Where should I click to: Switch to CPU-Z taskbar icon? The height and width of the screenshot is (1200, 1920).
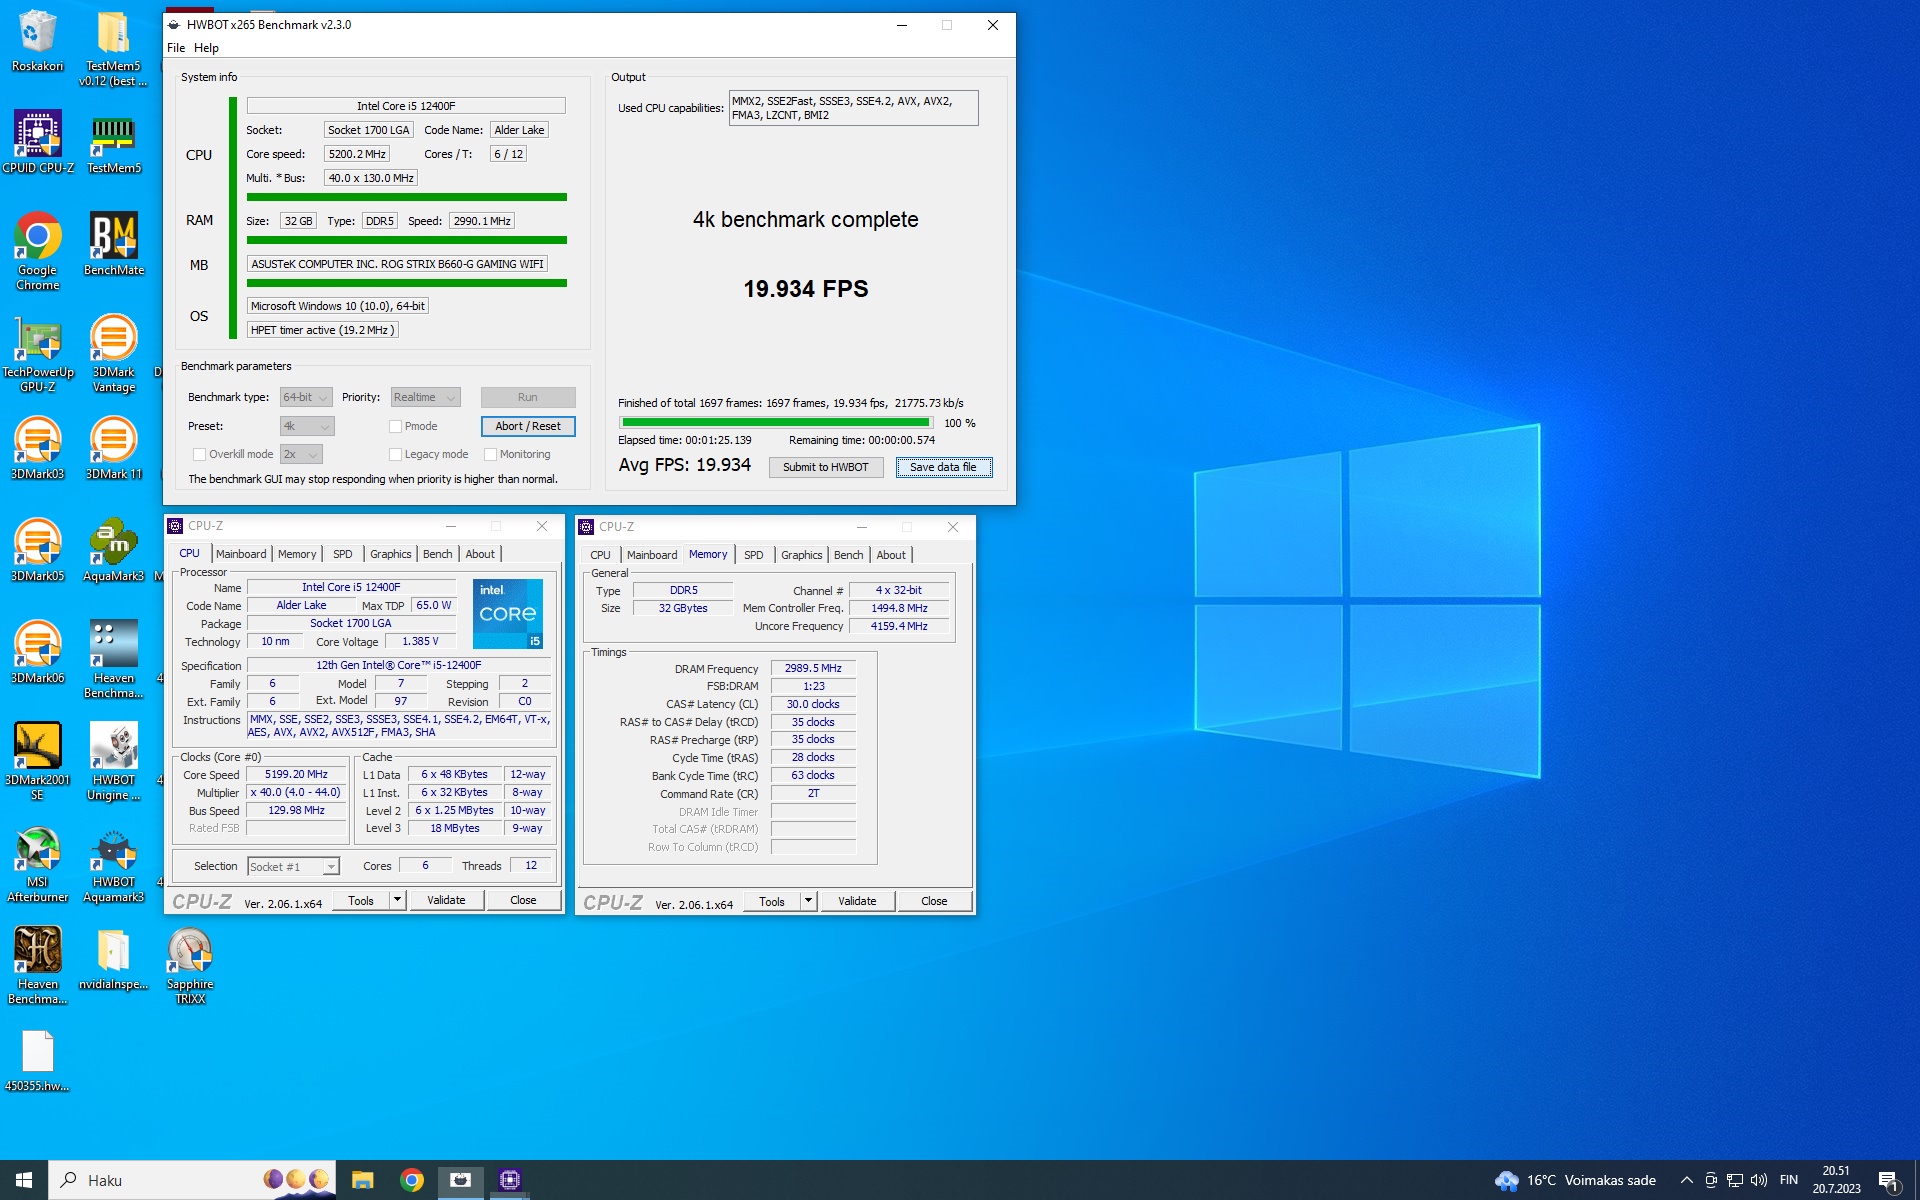pos(510,1180)
